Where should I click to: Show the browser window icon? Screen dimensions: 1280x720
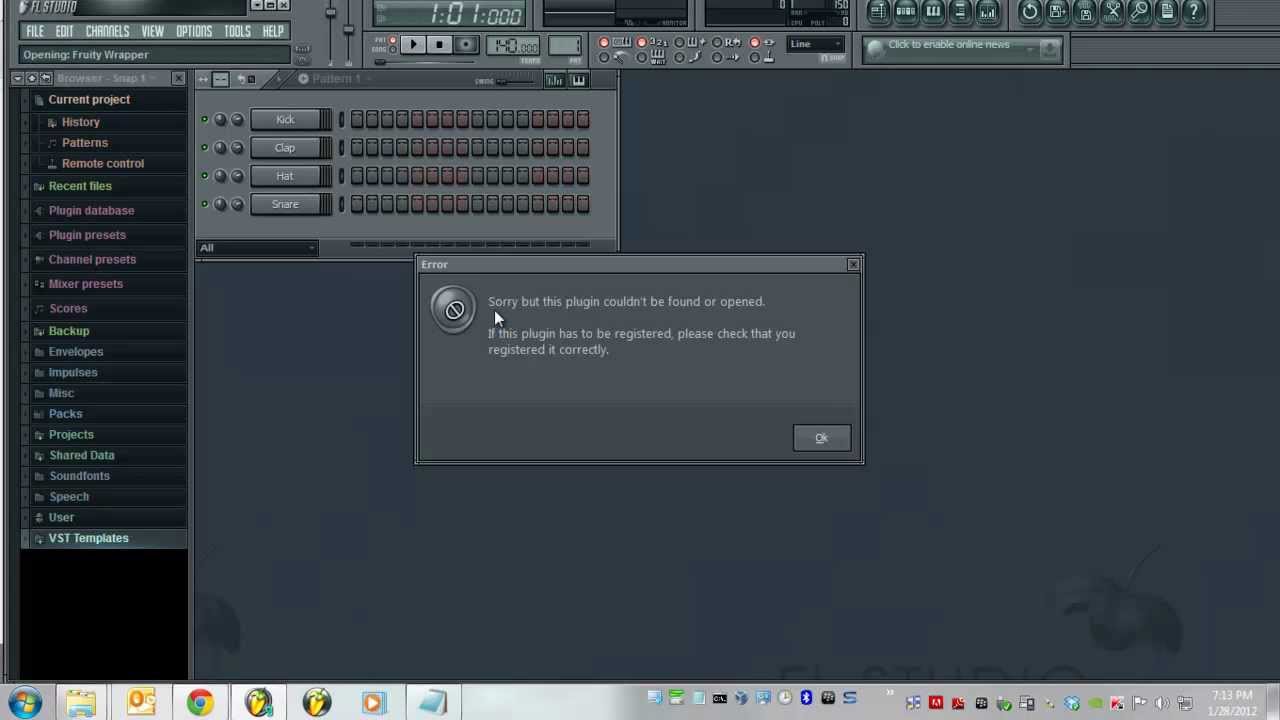click(960, 11)
